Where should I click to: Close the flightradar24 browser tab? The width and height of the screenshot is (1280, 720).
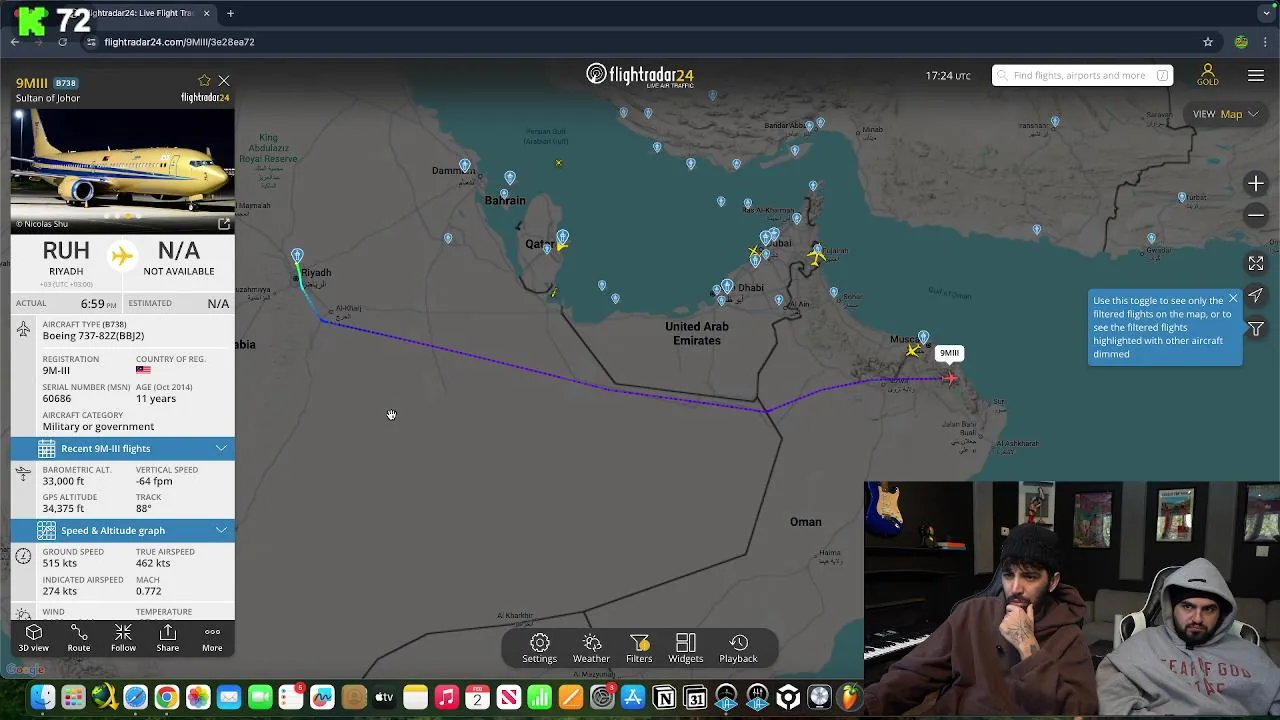(x=207, y=13)
